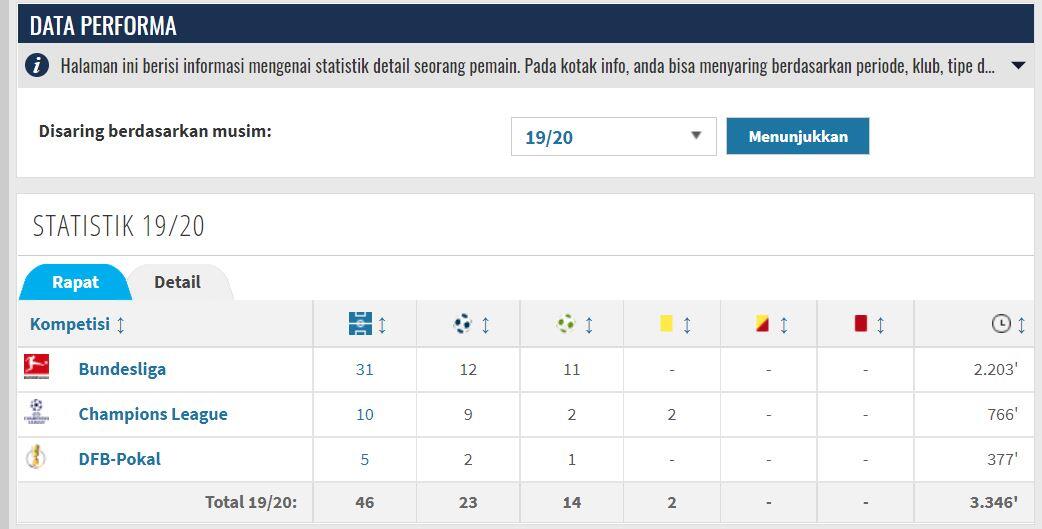Switch to the Detail tab
Screen dimensions: 1042x529
click(x=177, y=282)
